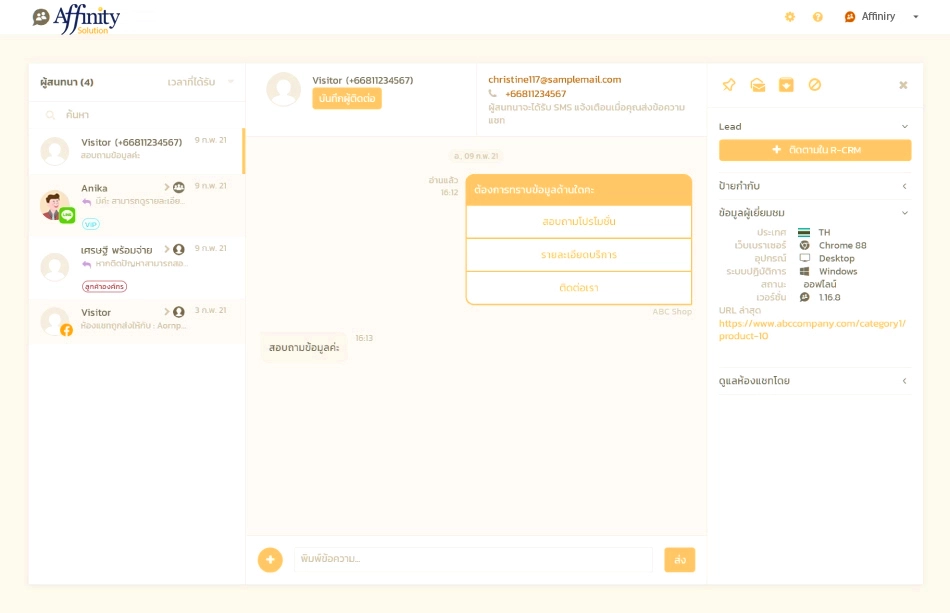This screenshot has width=950, height=613.
Task: Click the message input field
Action: pyautogui.click(x=473, y=559)
